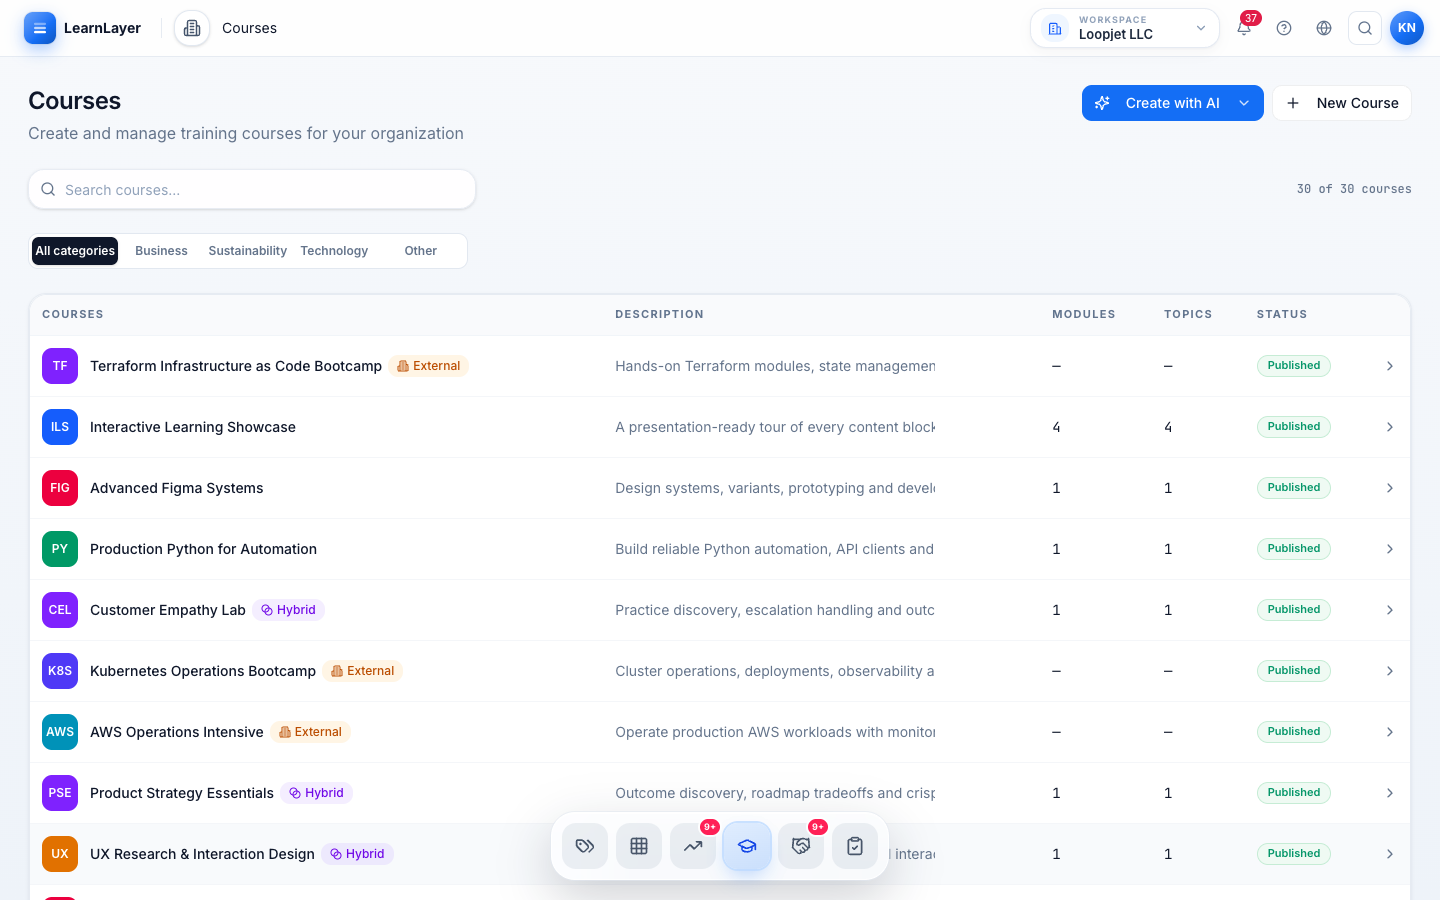Expand UX Research row chevron
The width and height of the screenshot is (1440, 900).
(1390, 854)
